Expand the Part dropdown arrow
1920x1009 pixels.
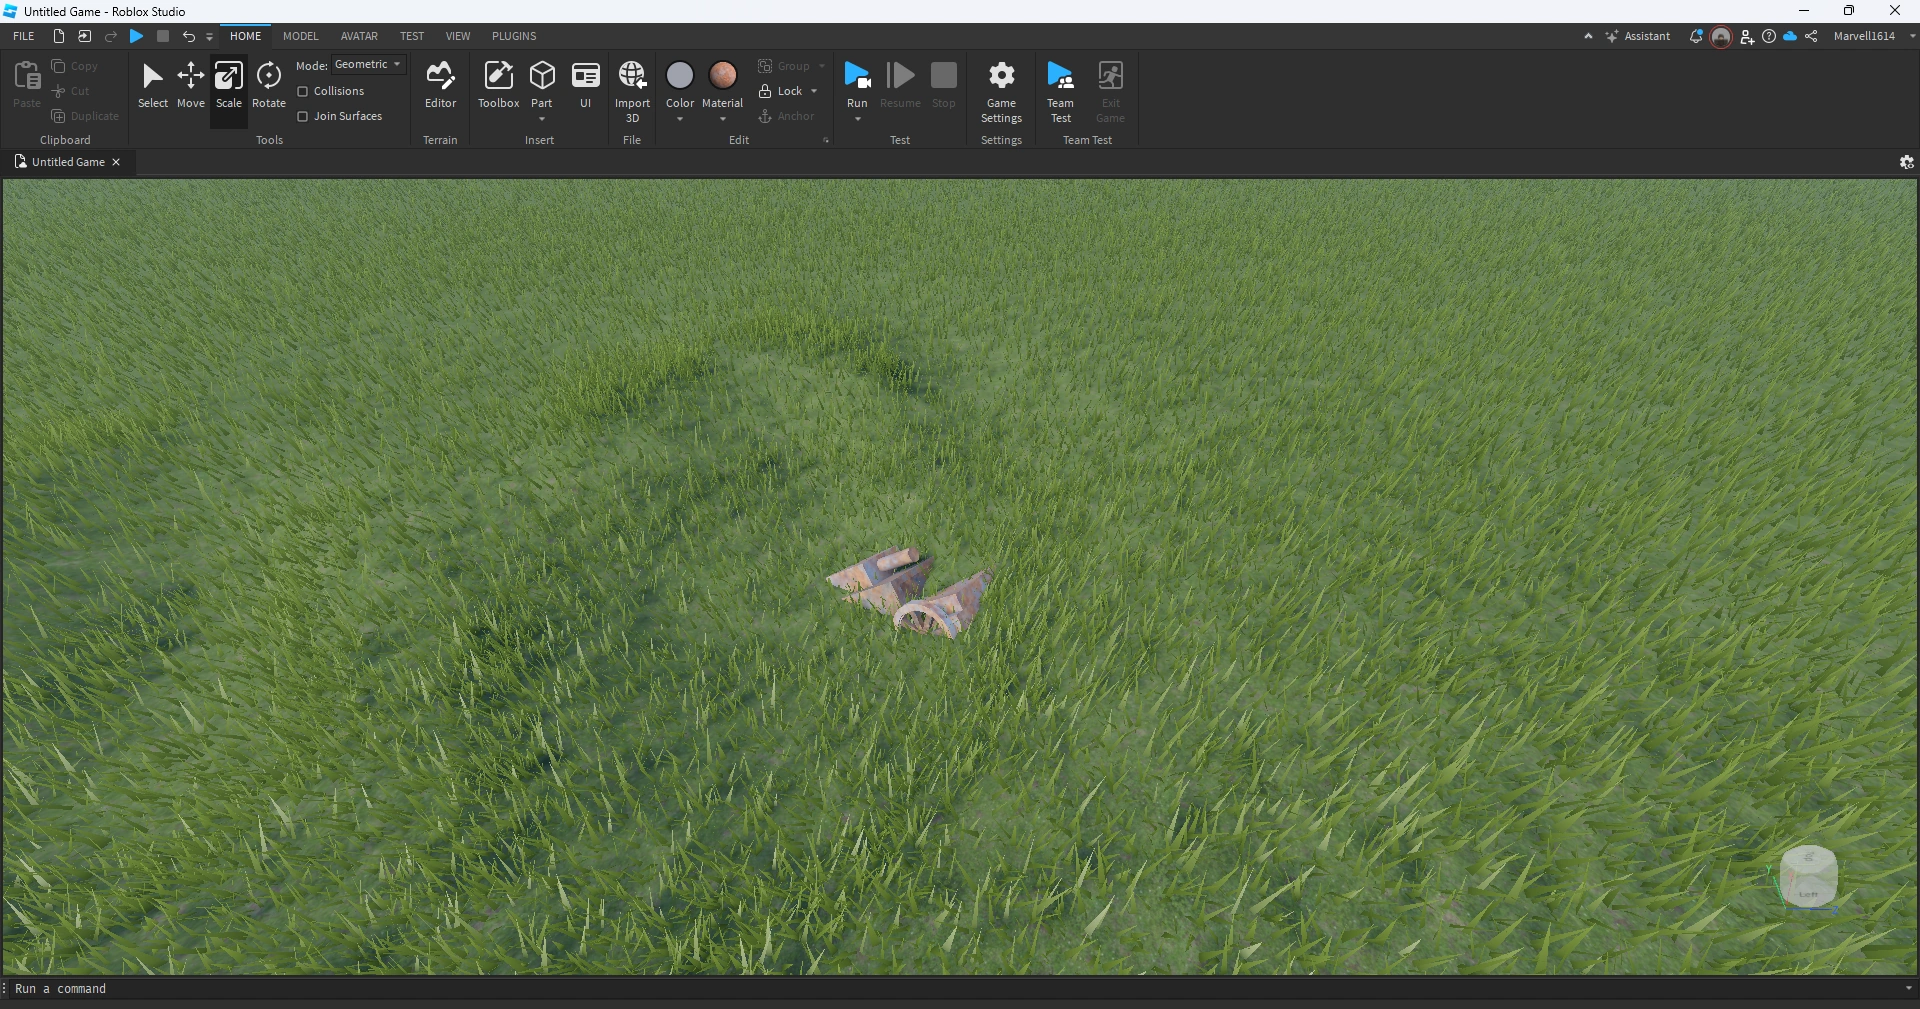542,119
